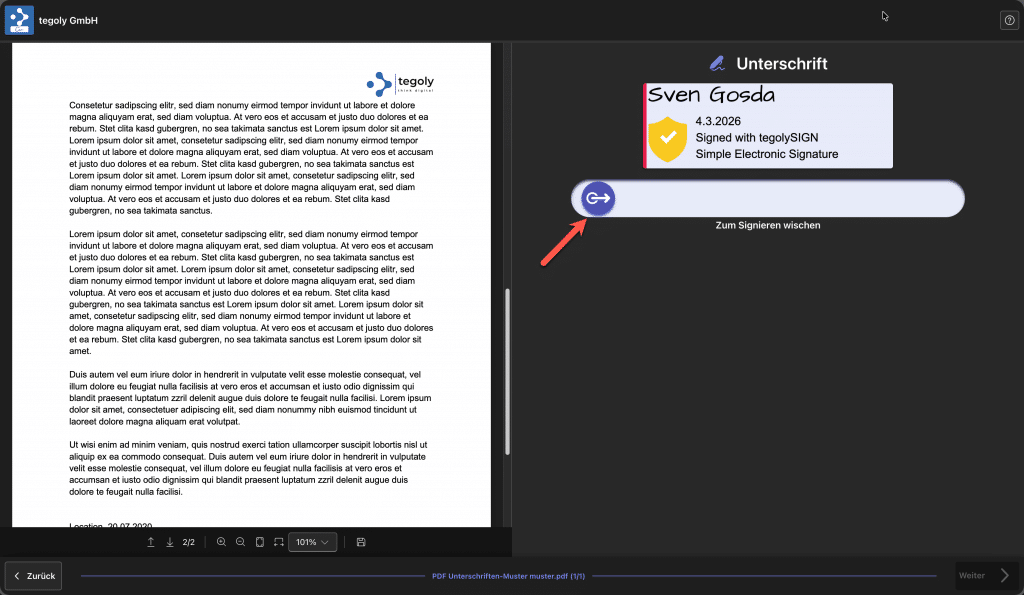
Task: Open the 101% zoom level dropdown
Action: coord(312,542)
